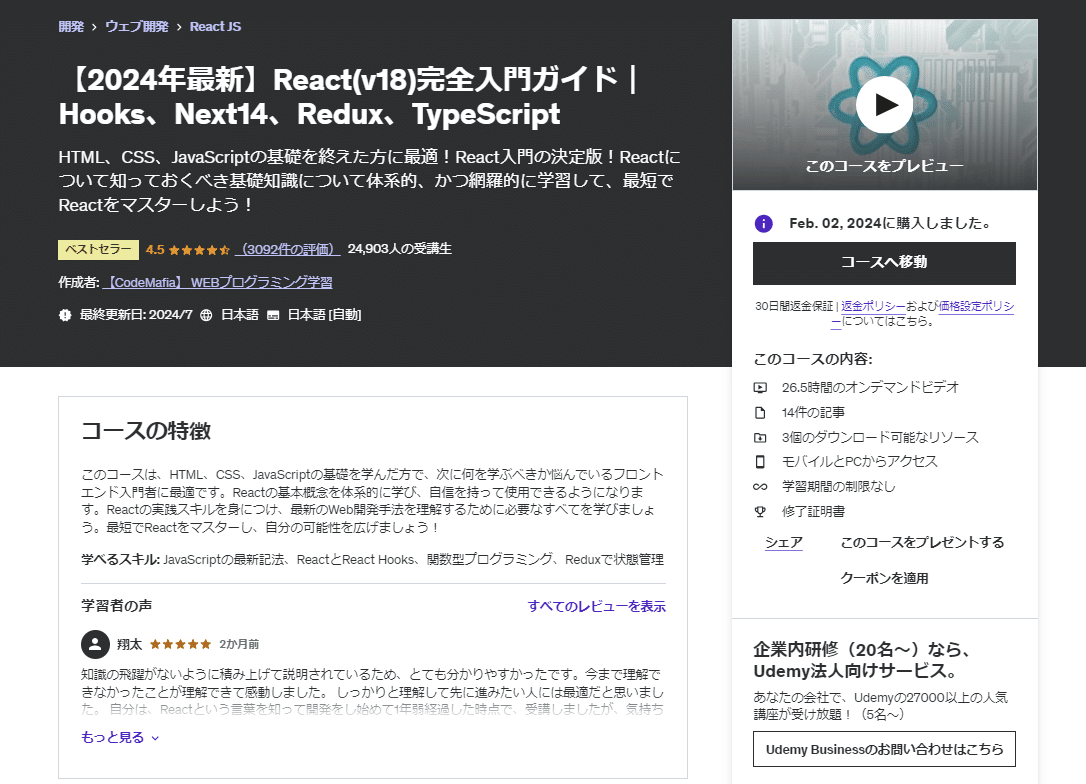Click 3個のダウンロード可能なリソース text

coord(880,438)
